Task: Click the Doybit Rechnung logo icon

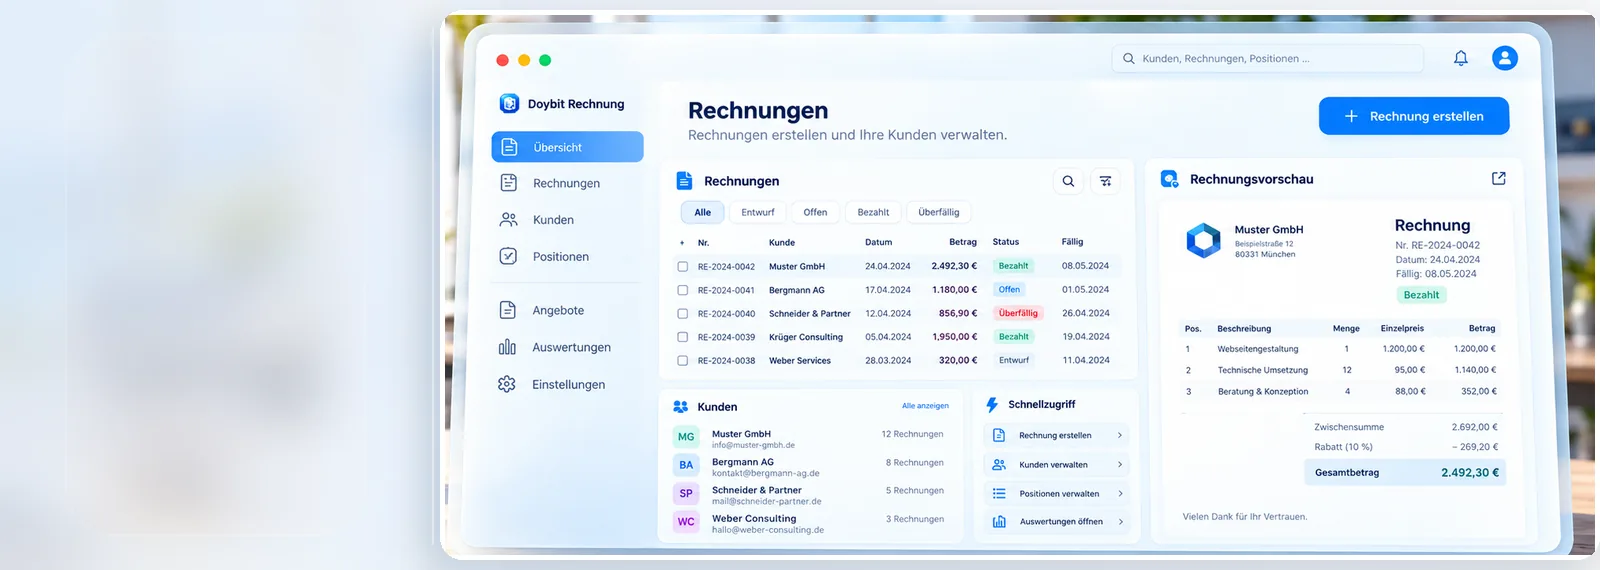Action: click(x=509, y=103)
